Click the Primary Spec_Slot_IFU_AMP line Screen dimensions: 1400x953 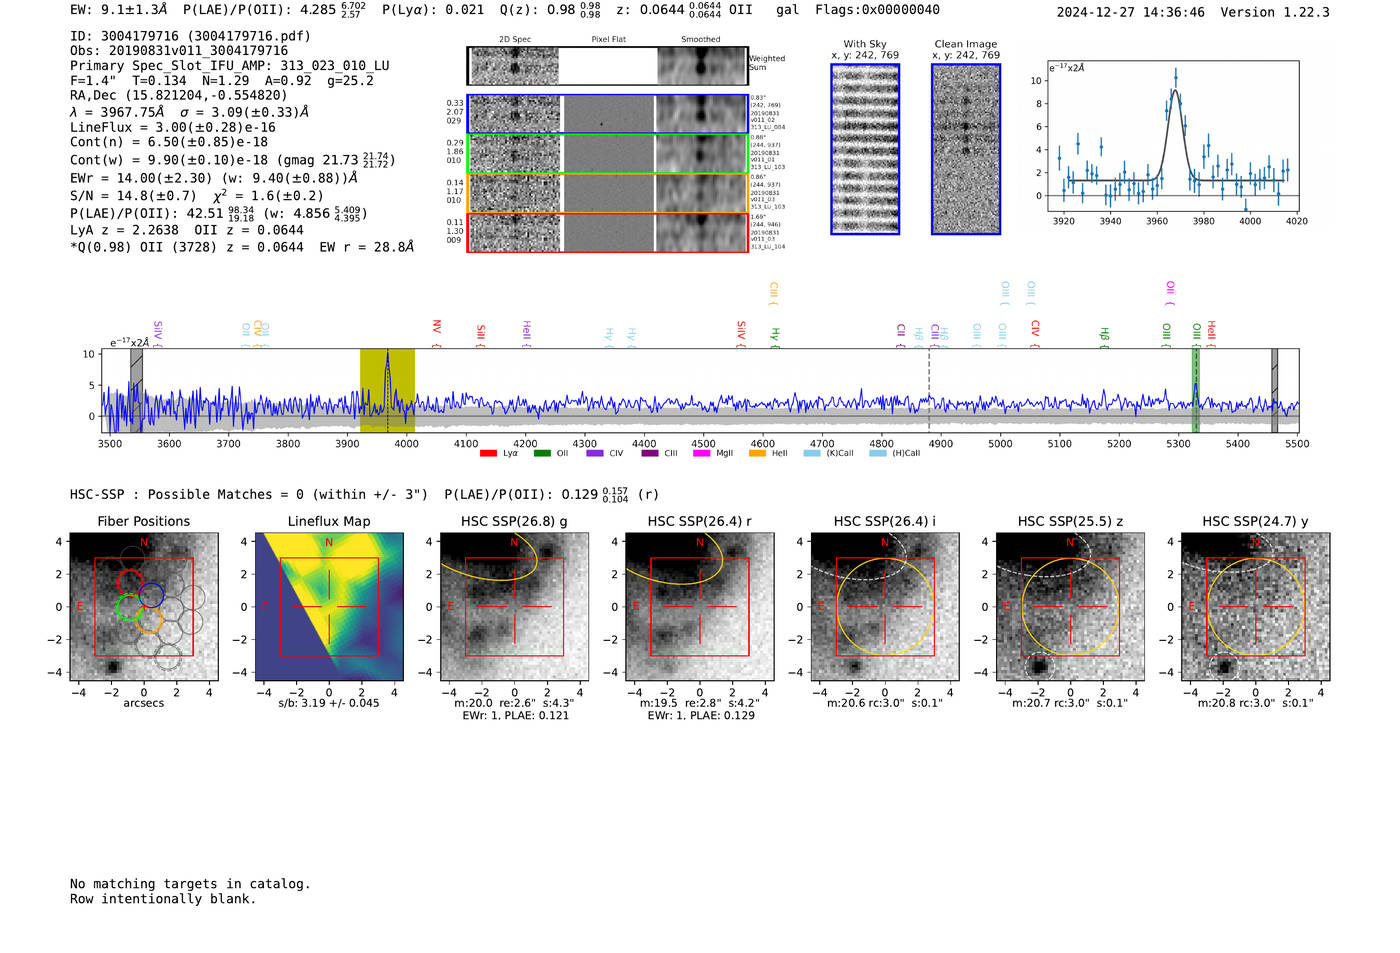pos(230,66)
